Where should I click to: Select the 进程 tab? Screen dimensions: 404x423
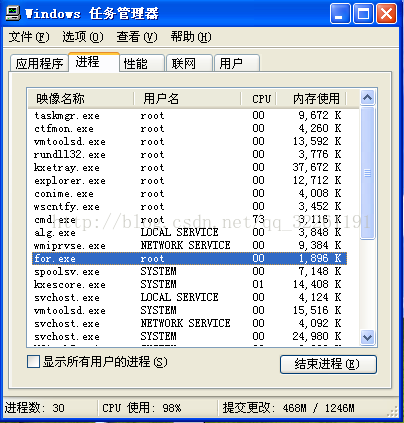[x=94, y=62]
